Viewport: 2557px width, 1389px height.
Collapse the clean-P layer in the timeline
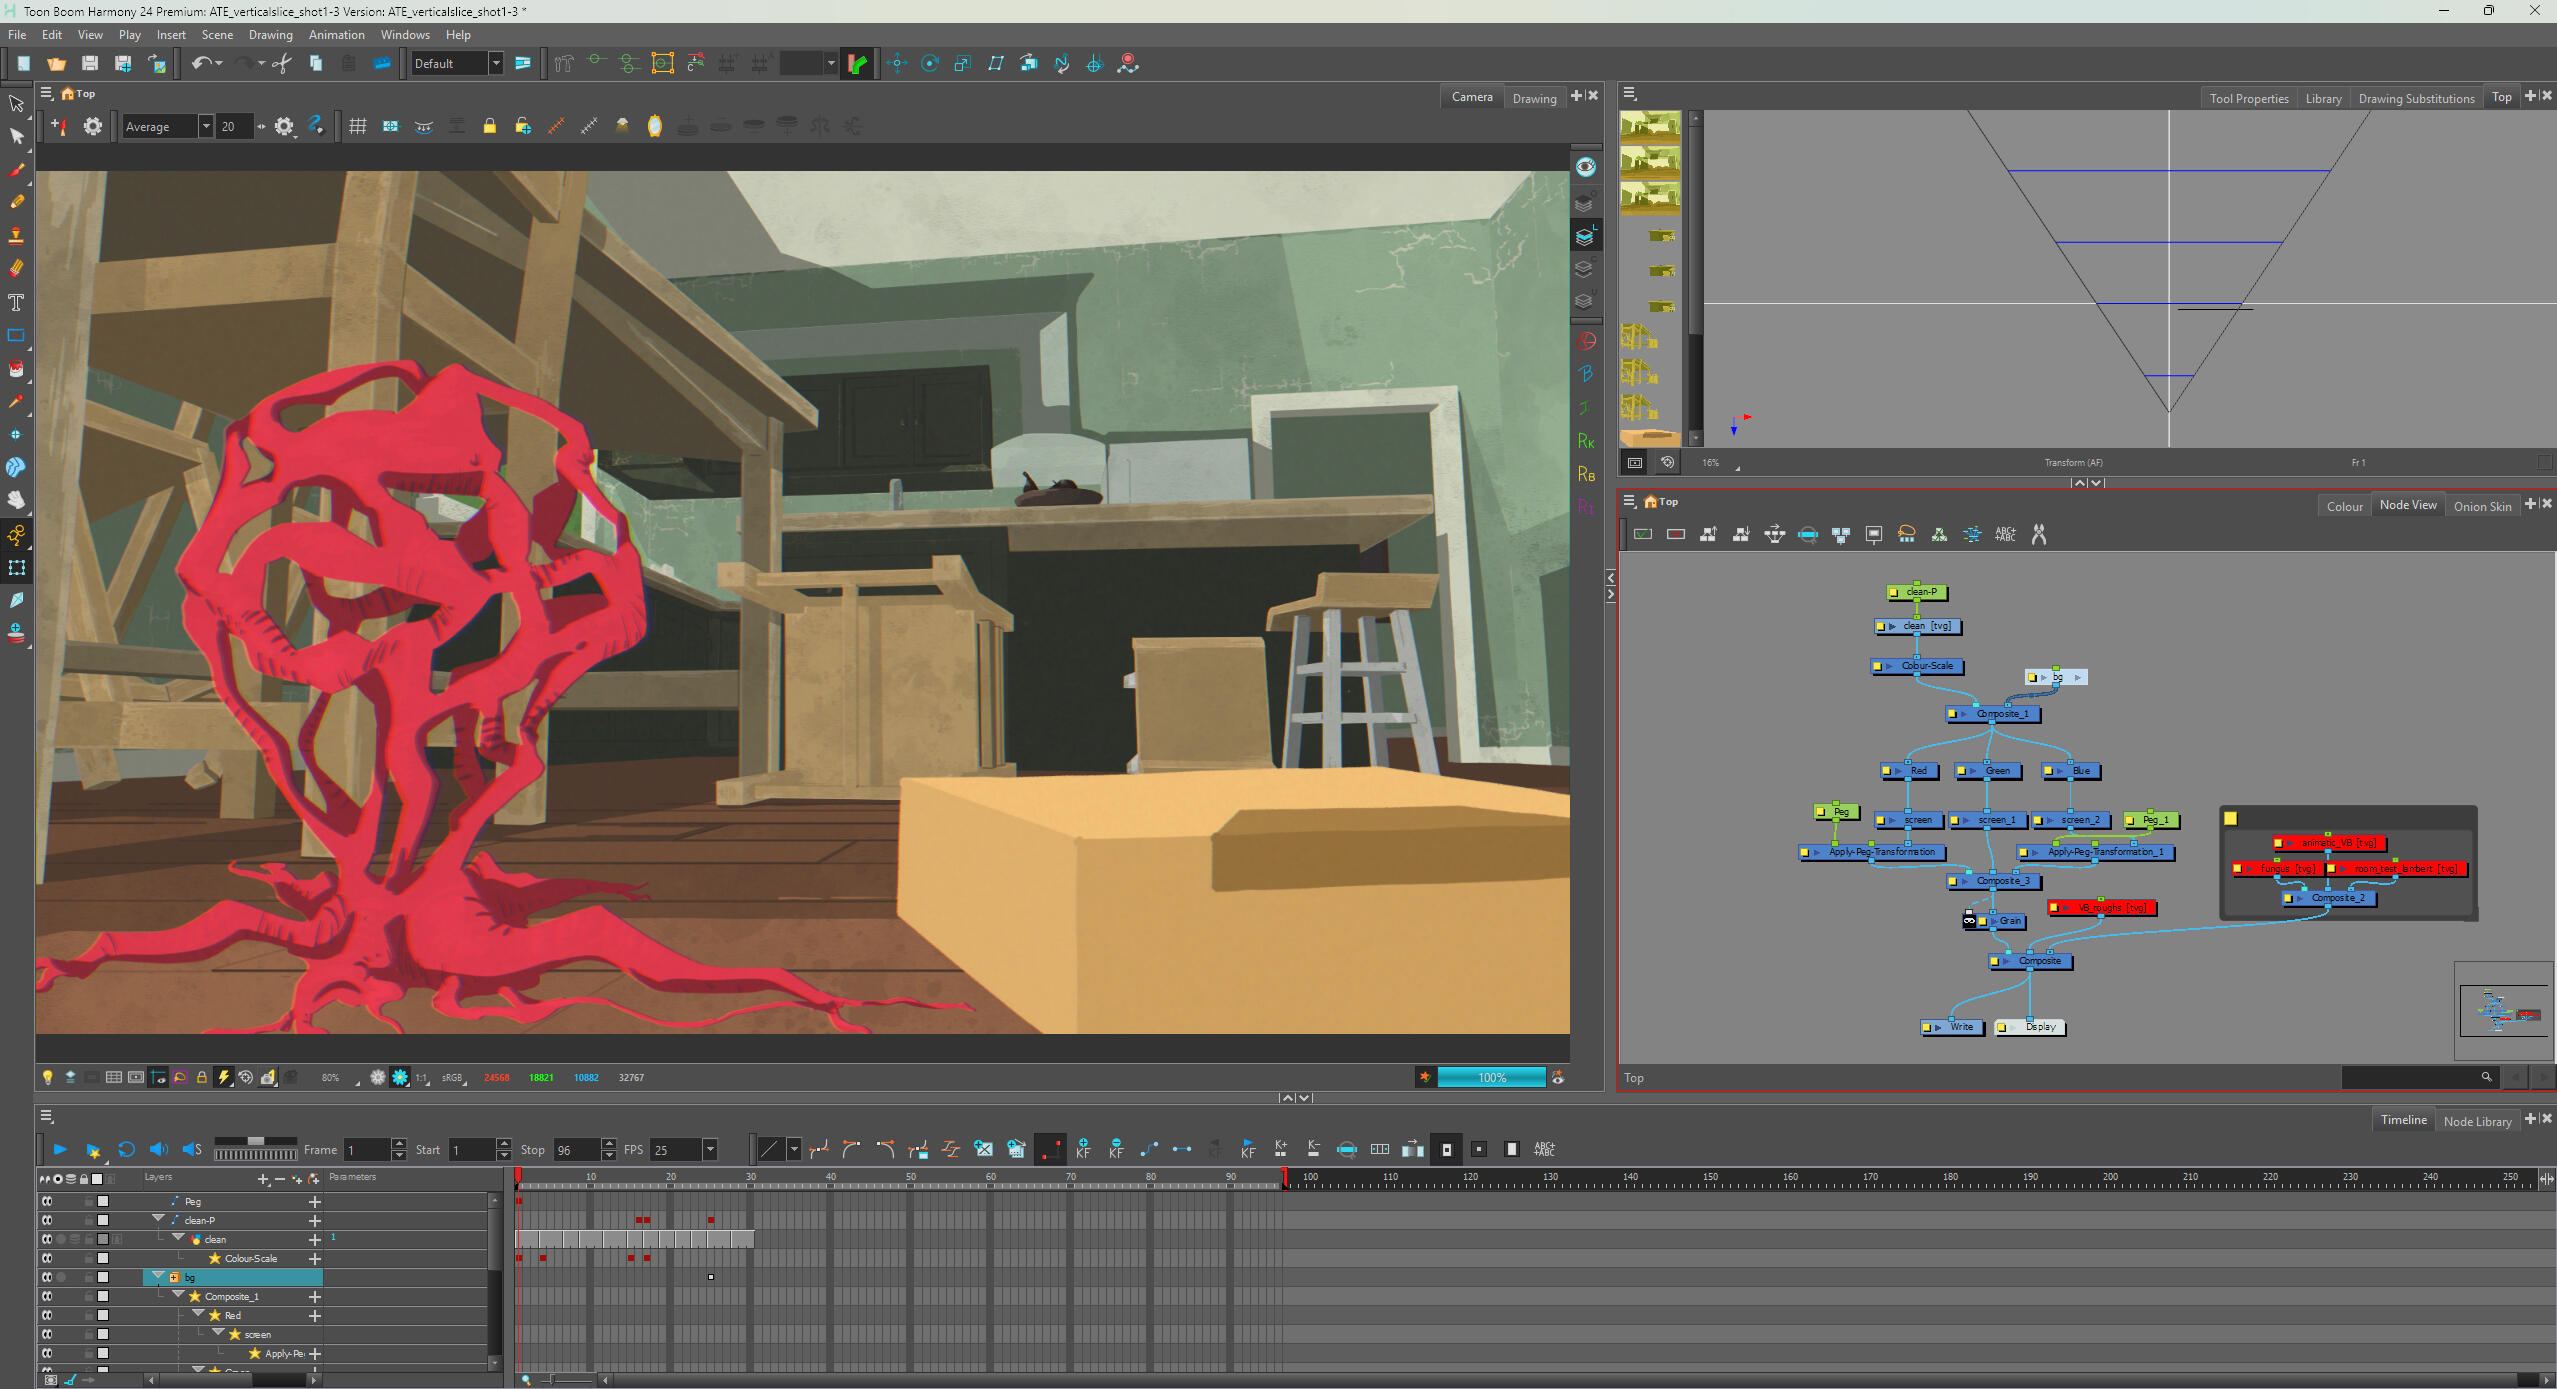click(x=157, y=1219)
